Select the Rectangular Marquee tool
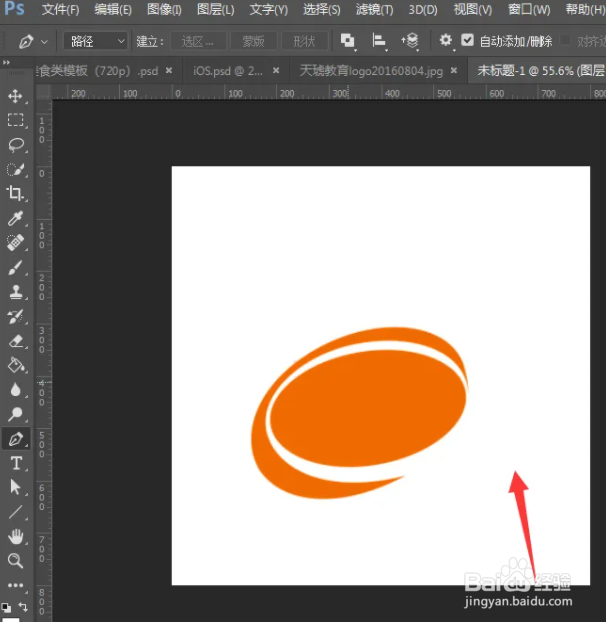 (x=15, y=120)
